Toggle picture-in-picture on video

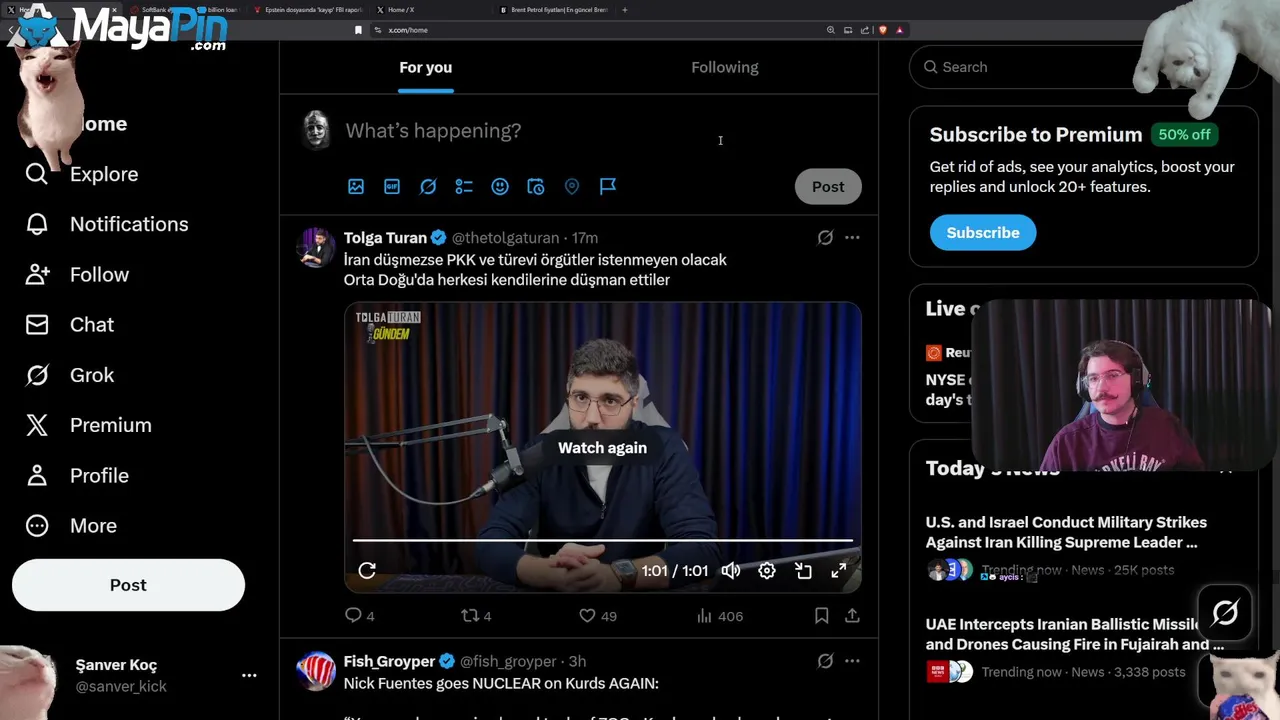point(803,570)
